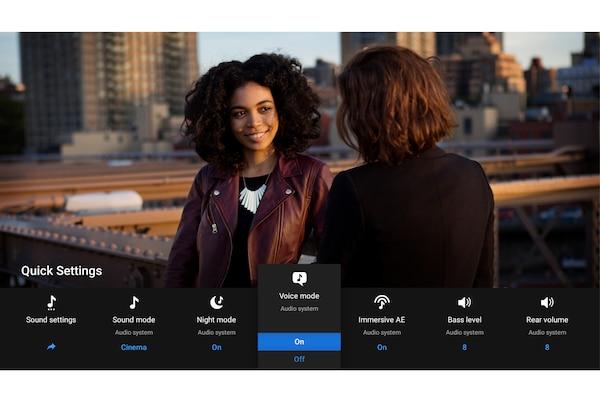The image size is (600, 401).
Task: Click the Bass level speaker icon
Action: (x=465, y=303)
